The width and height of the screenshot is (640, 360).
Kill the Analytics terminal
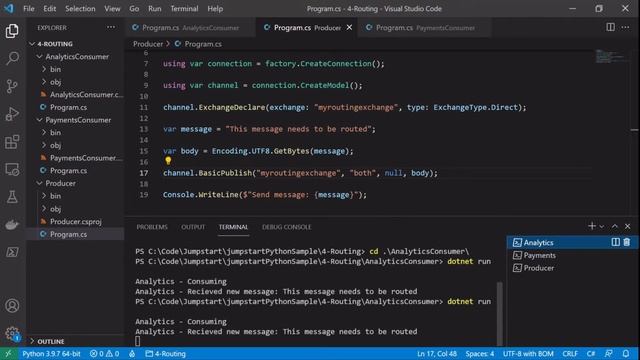pos(627,242)
